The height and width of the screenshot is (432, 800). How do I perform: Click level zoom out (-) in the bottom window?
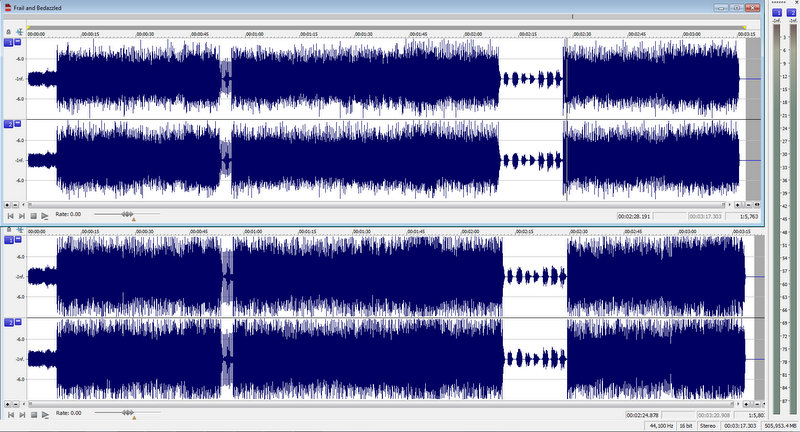(x=15, y=404)
